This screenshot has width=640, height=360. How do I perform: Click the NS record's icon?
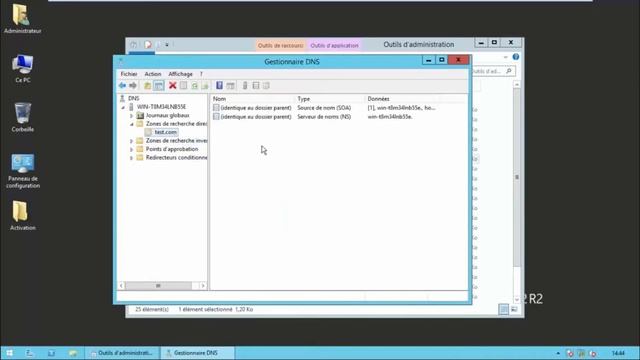(216, 117)
